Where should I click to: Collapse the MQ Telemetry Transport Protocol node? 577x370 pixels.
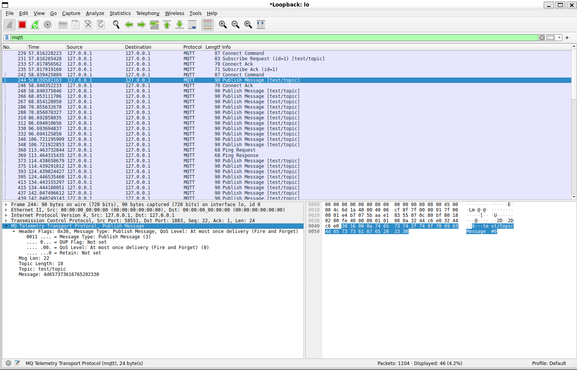coord(6,226)
